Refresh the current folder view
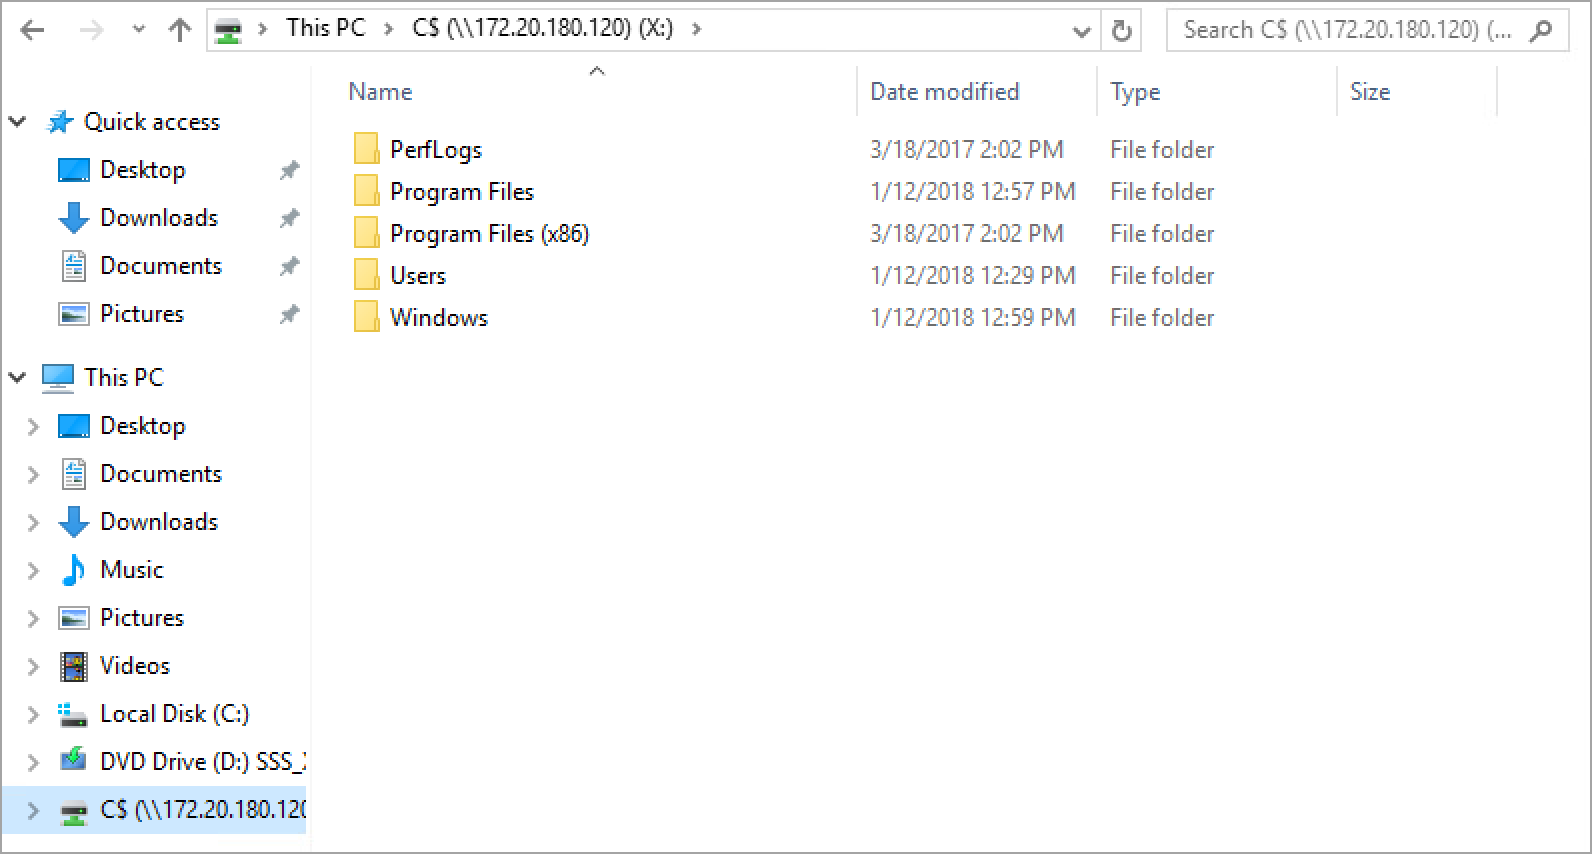Screen dimensions: 1592x854 [x=1122, y=31]
